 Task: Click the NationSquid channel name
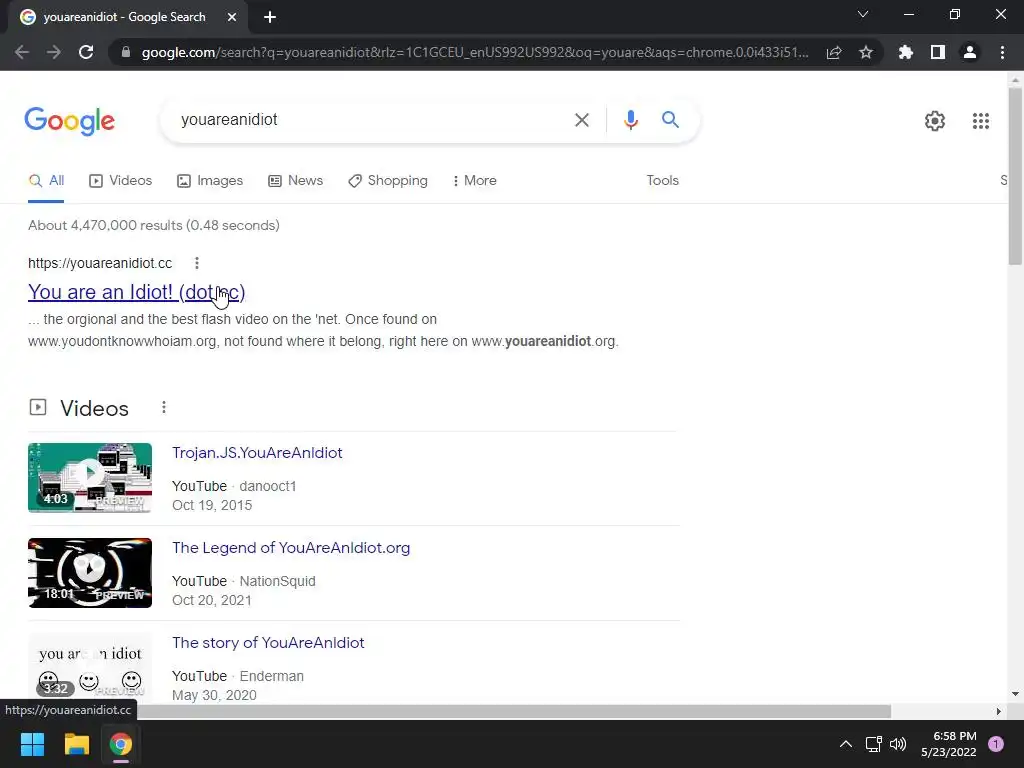tap(278, 581)
